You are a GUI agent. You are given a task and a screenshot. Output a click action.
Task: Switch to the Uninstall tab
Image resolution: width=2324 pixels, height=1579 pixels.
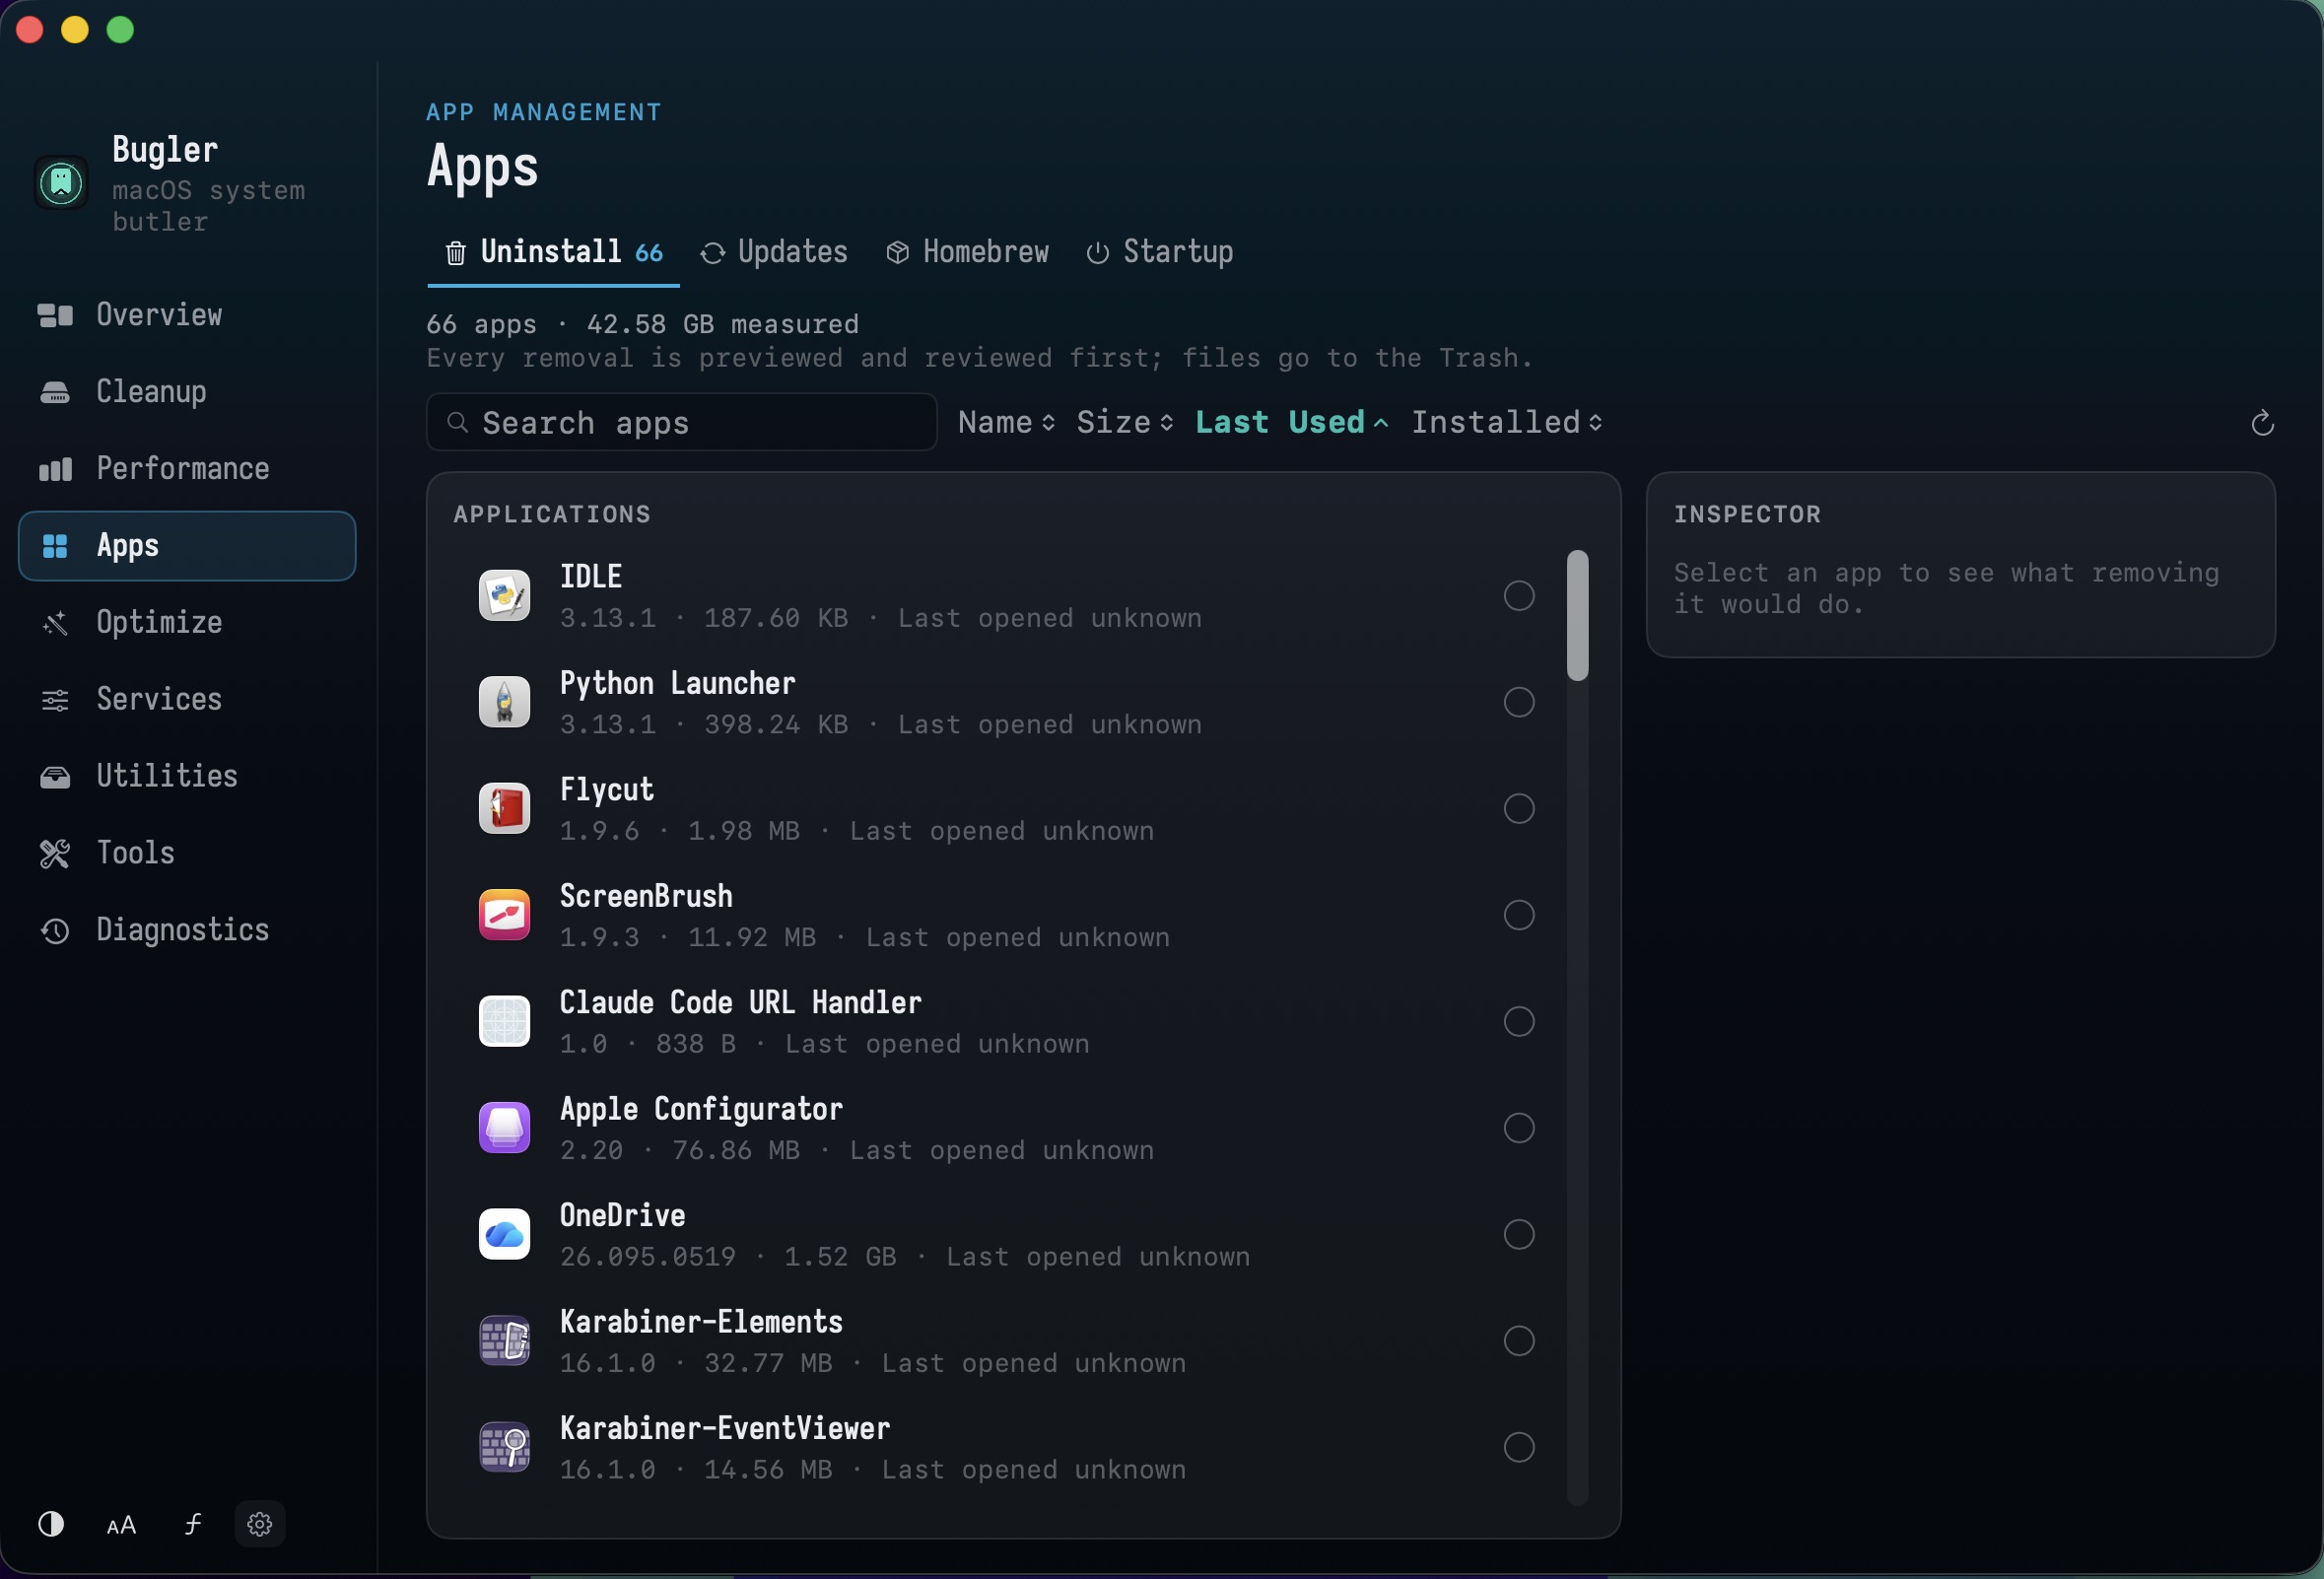tap(553, 252)
